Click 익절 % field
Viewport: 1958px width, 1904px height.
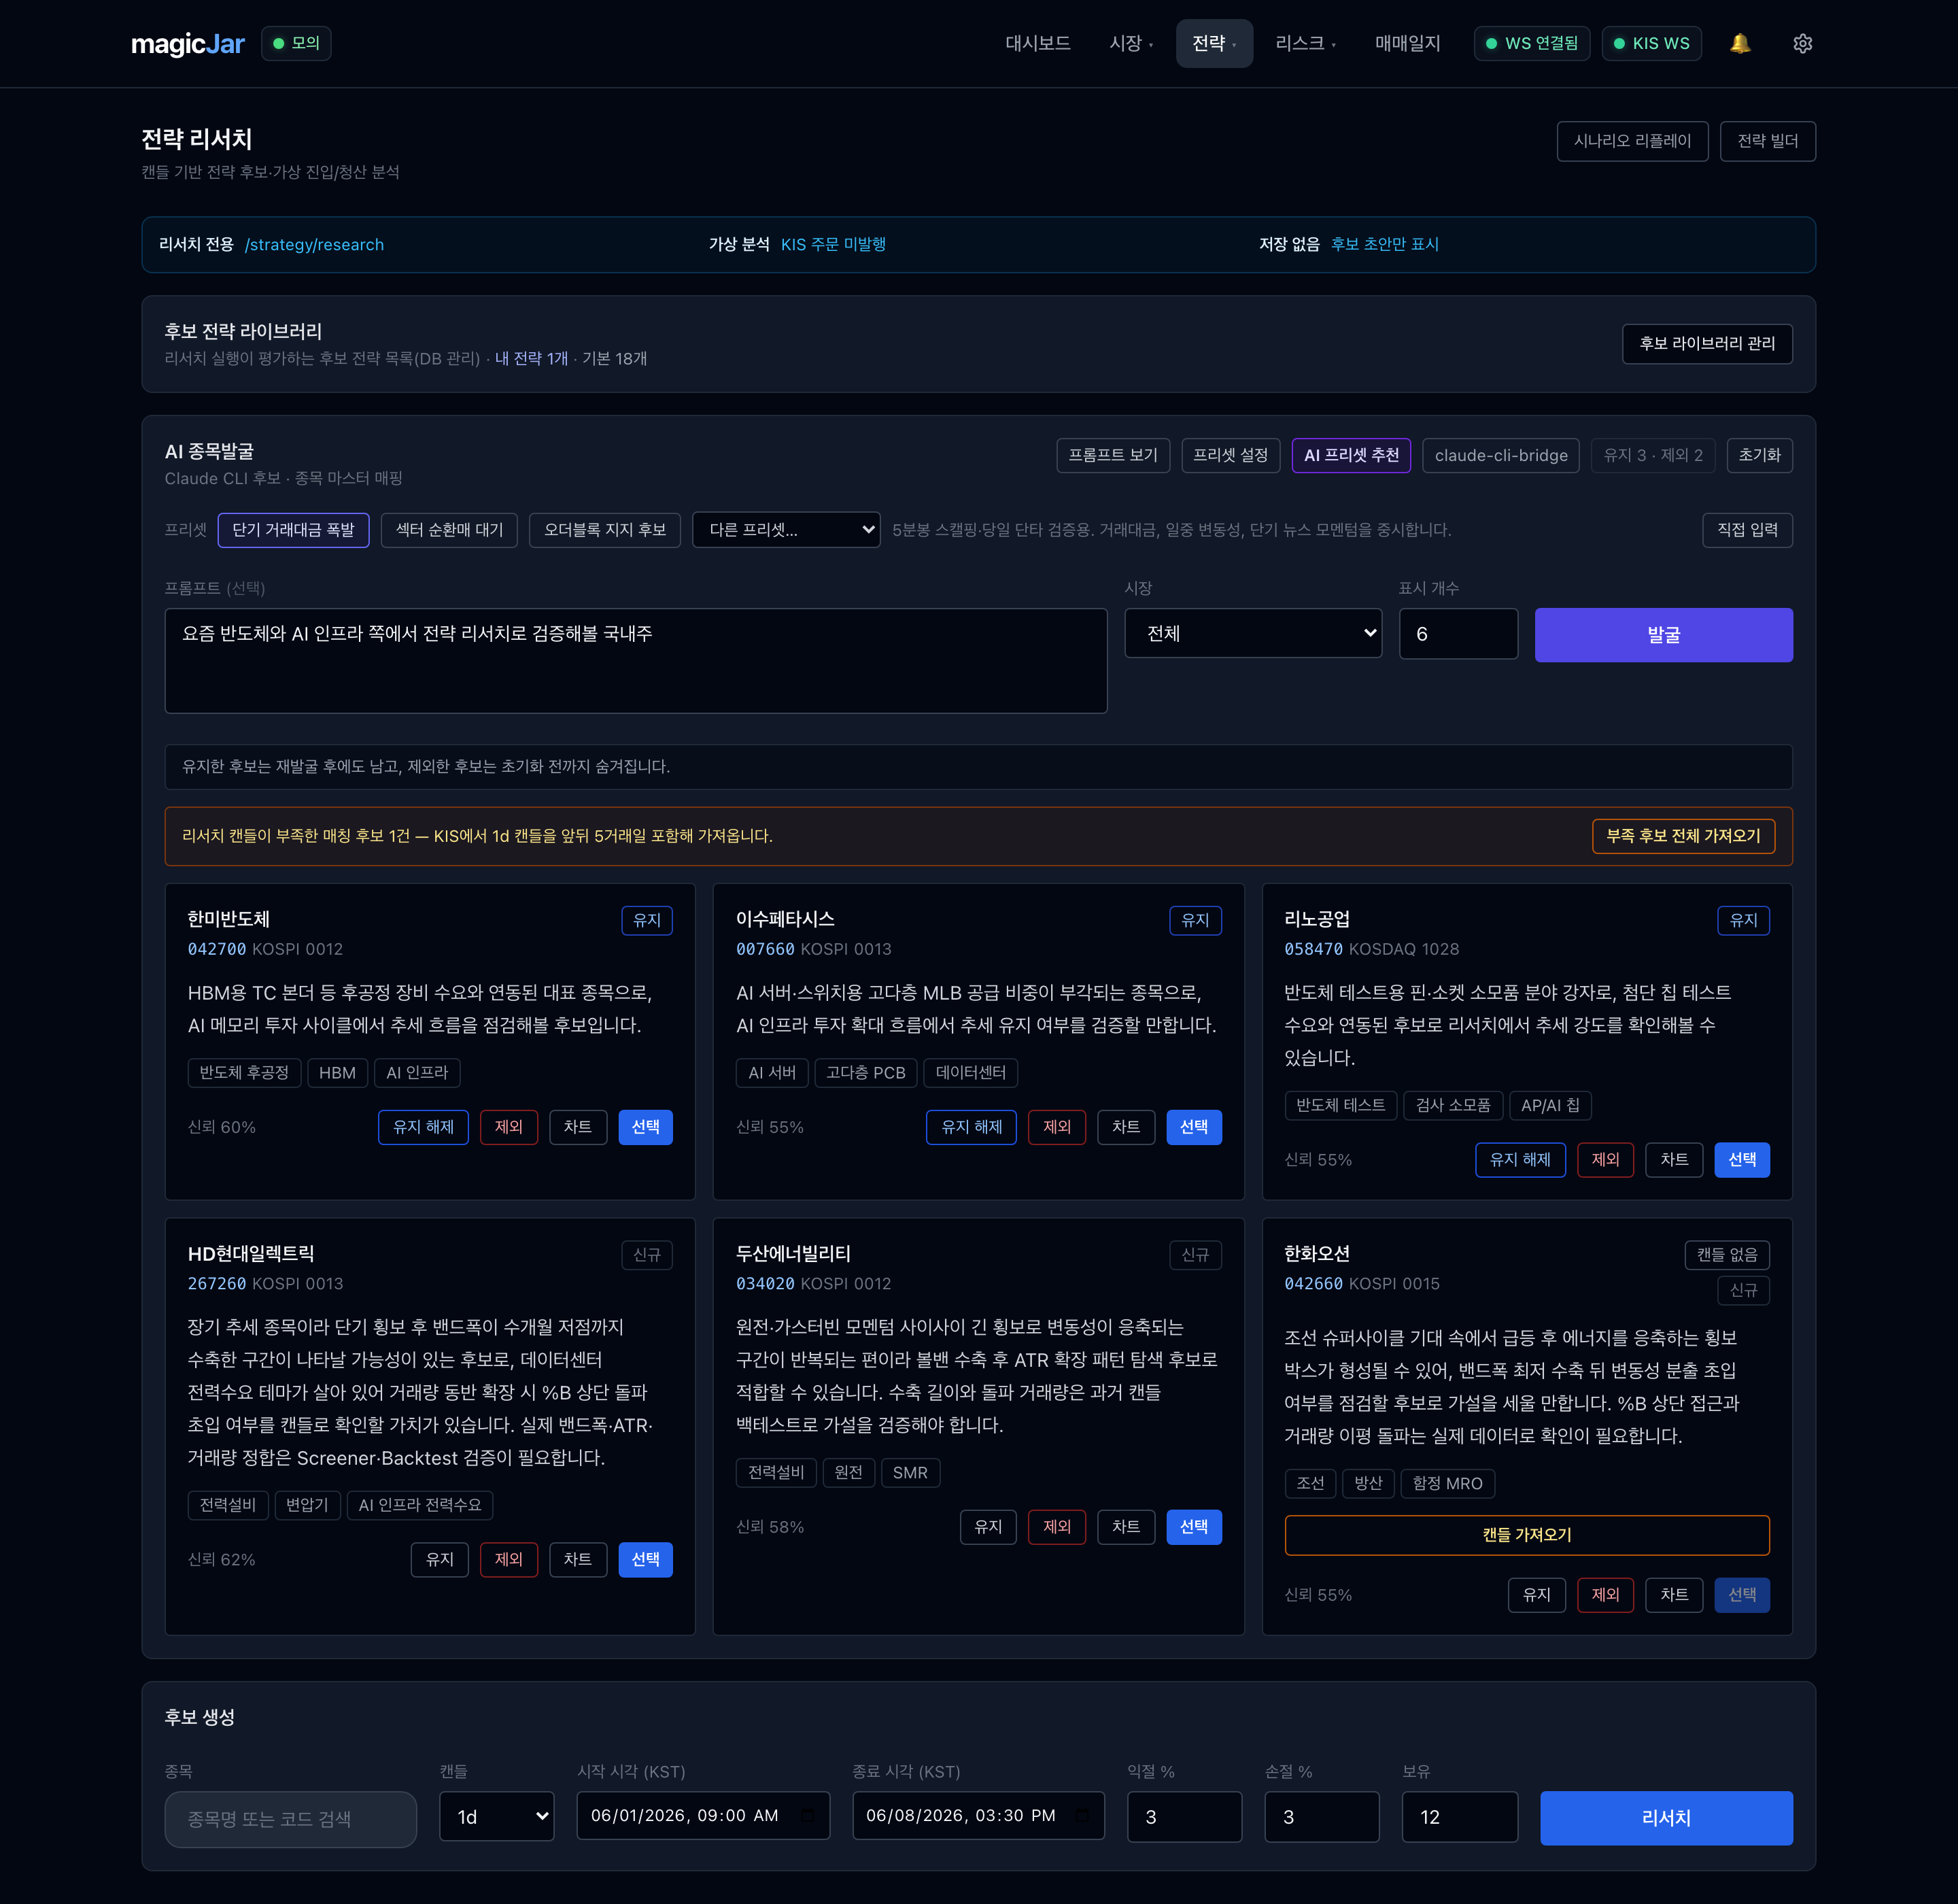(1184, 1816)
